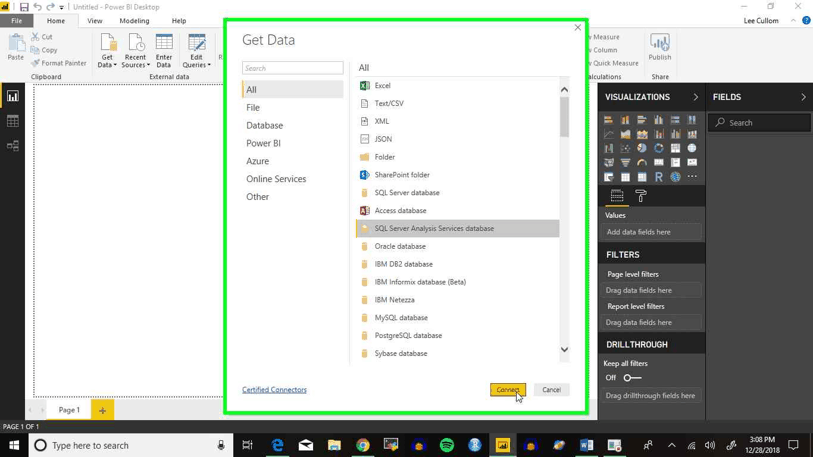Click the Cancel button

[551, 389]
